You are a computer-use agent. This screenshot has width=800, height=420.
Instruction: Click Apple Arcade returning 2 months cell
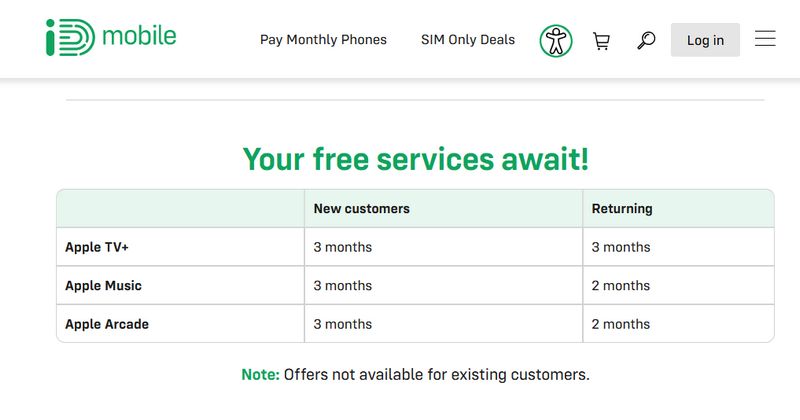(x=679, y=324)
